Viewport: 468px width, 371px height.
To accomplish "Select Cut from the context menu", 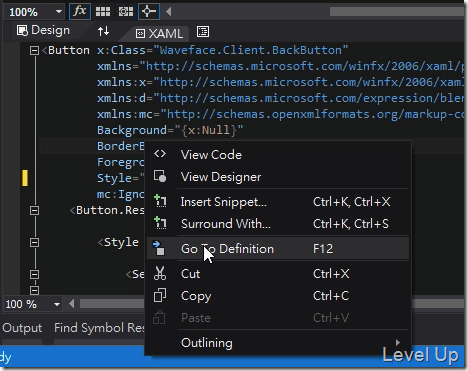I will coord(278,274).
